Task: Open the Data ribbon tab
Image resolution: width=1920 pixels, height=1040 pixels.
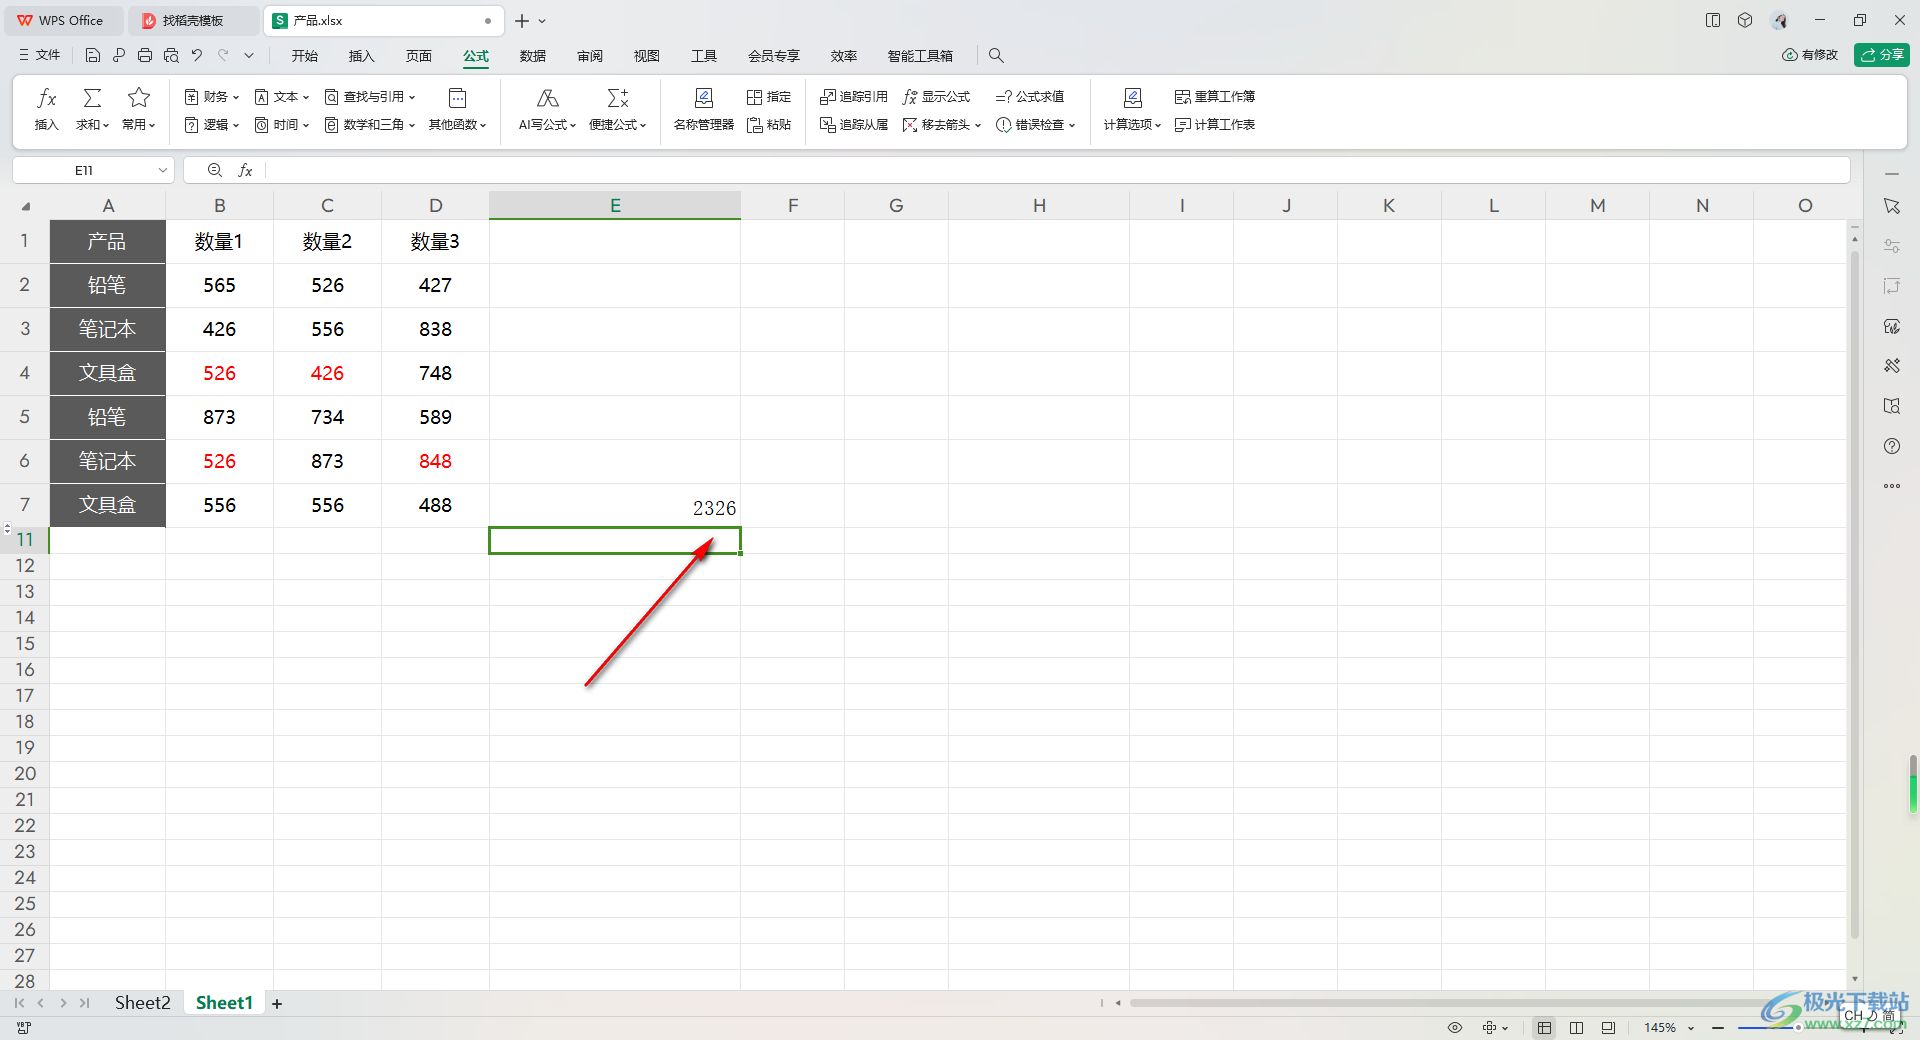Action: point(533,56)
